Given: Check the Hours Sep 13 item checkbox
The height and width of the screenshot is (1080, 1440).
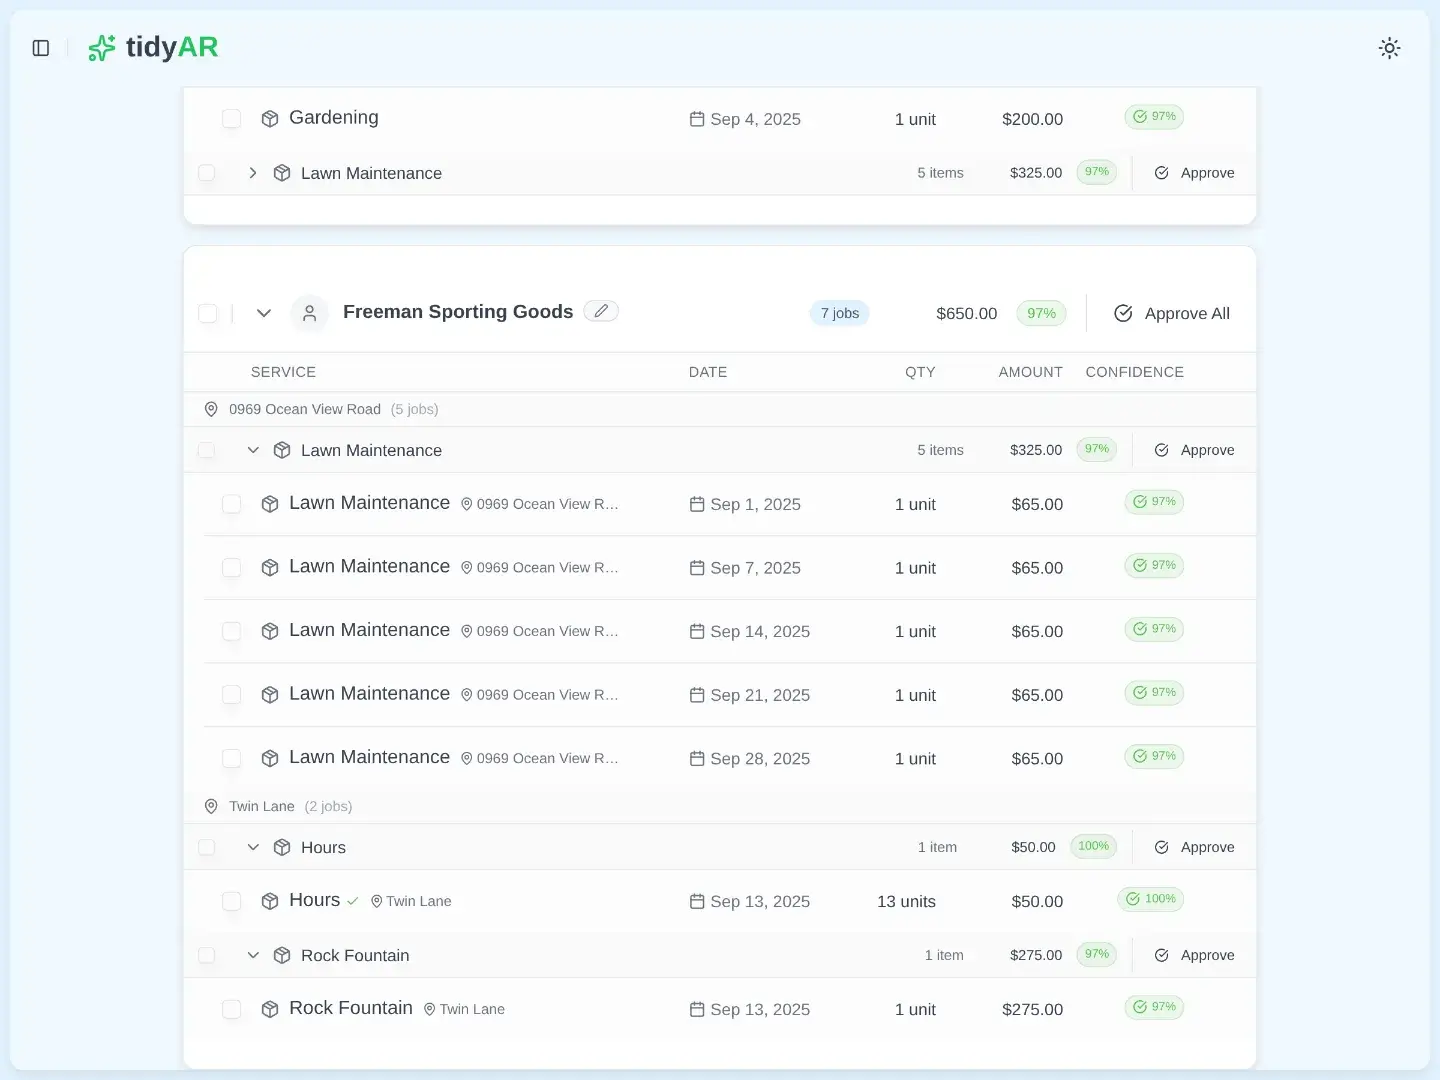Looking at the screenshot, I should 231,901.
